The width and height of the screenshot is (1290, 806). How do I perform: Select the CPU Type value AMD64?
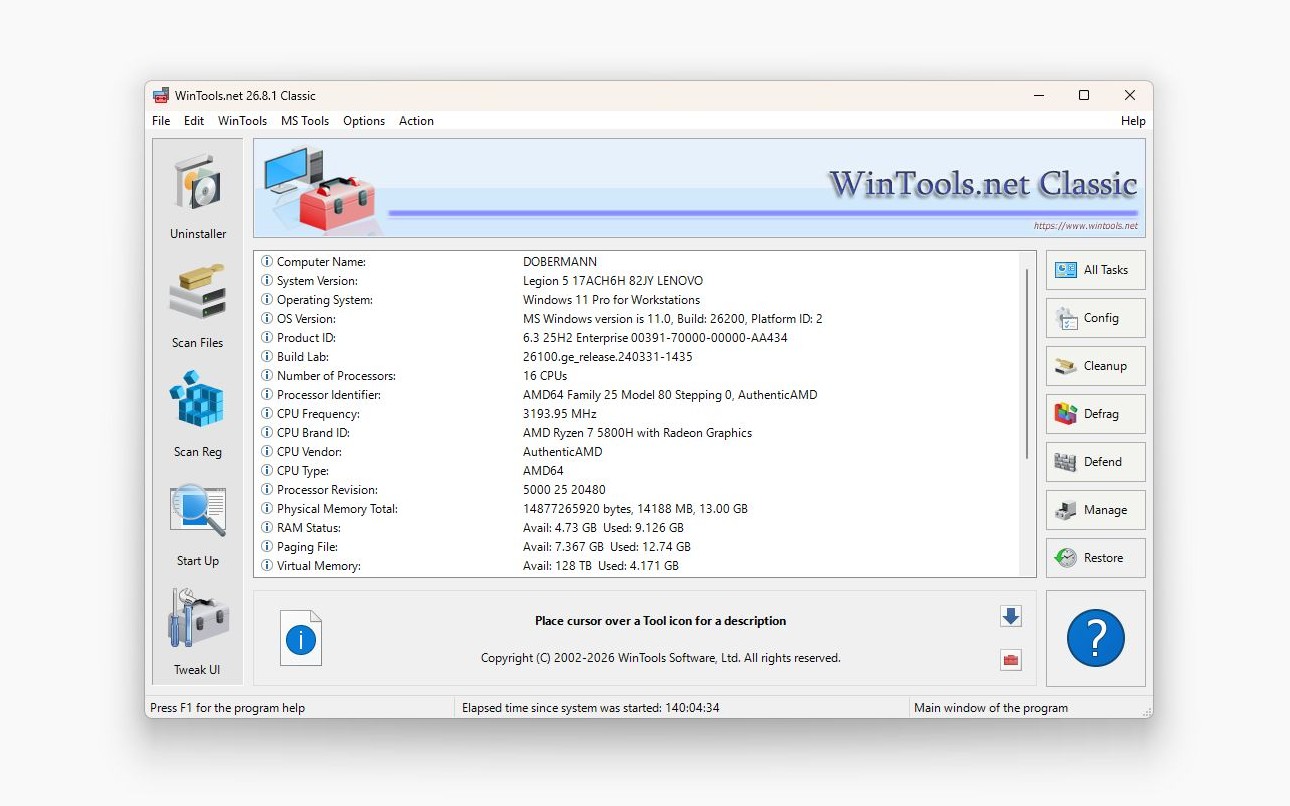point(543,471)
